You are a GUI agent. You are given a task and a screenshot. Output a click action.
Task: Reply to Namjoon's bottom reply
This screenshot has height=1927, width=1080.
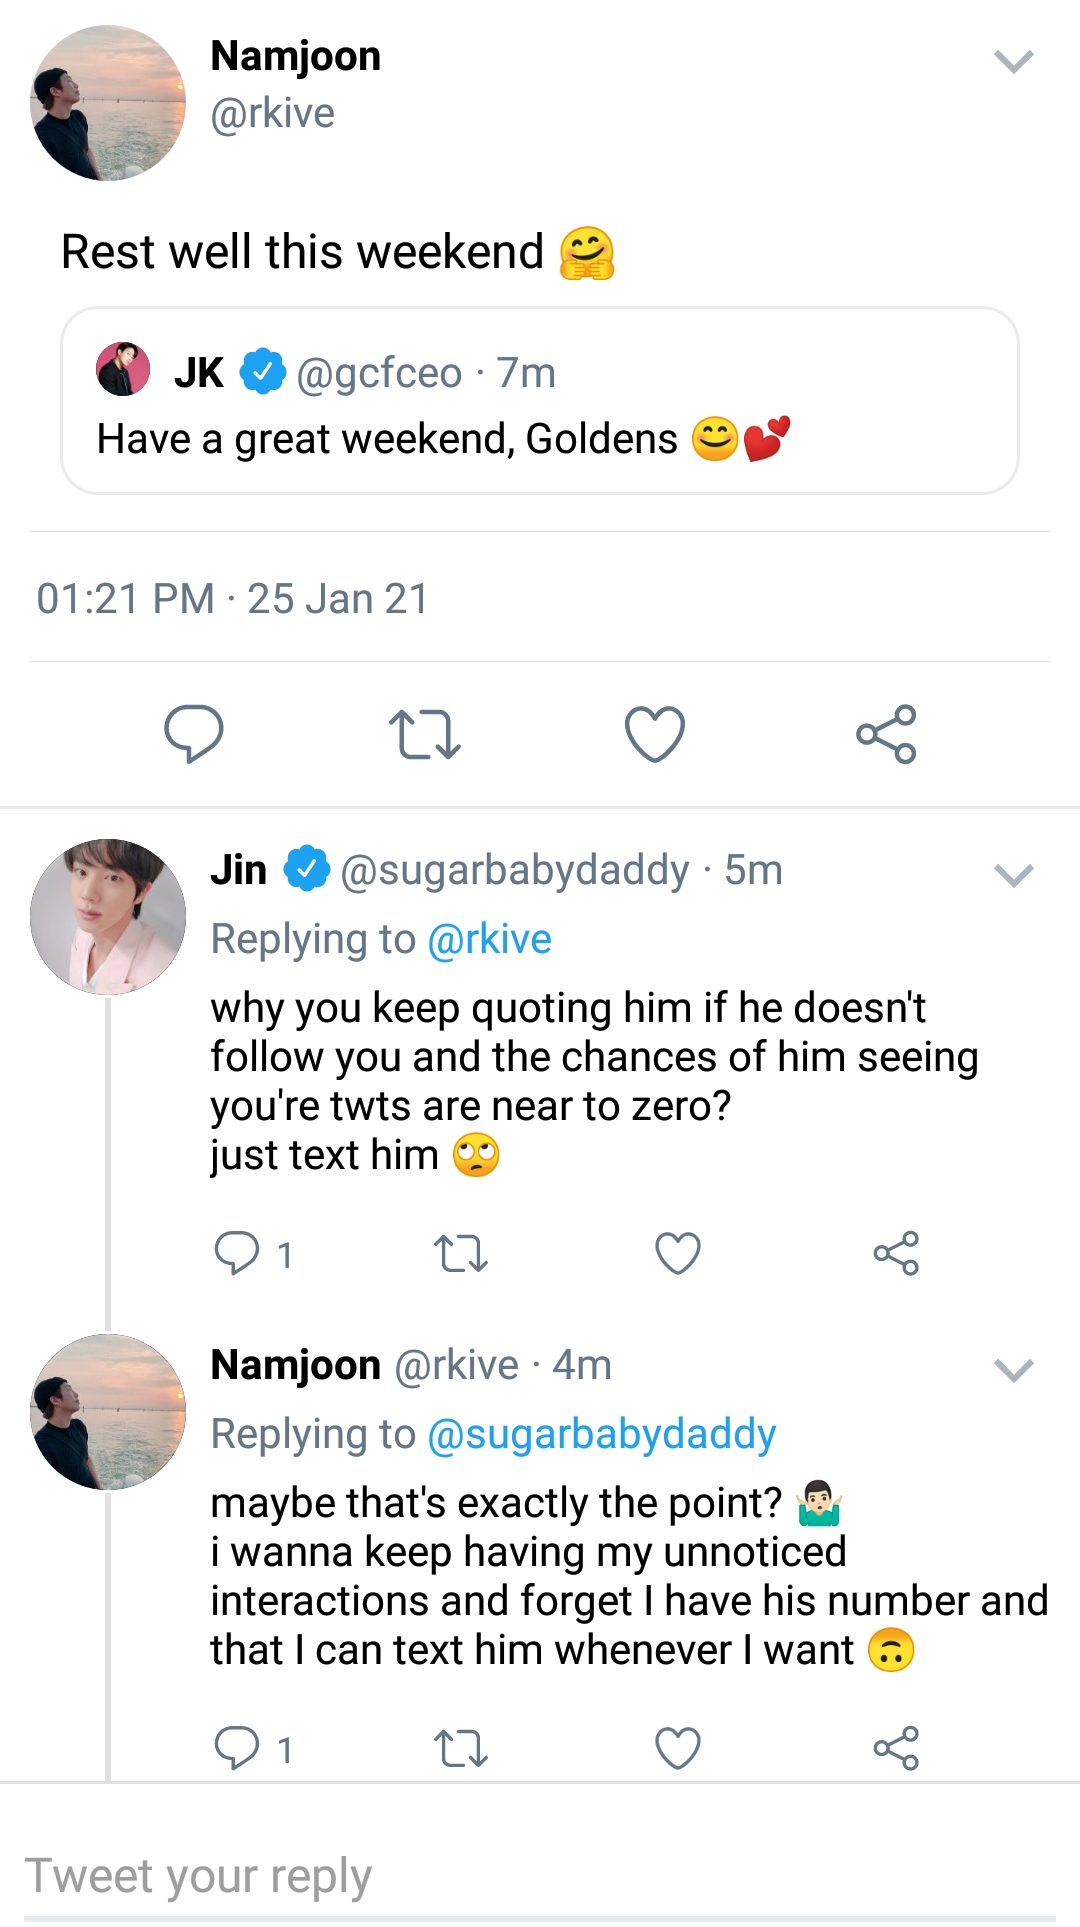pyautogui.click(x=238, y=1748)
